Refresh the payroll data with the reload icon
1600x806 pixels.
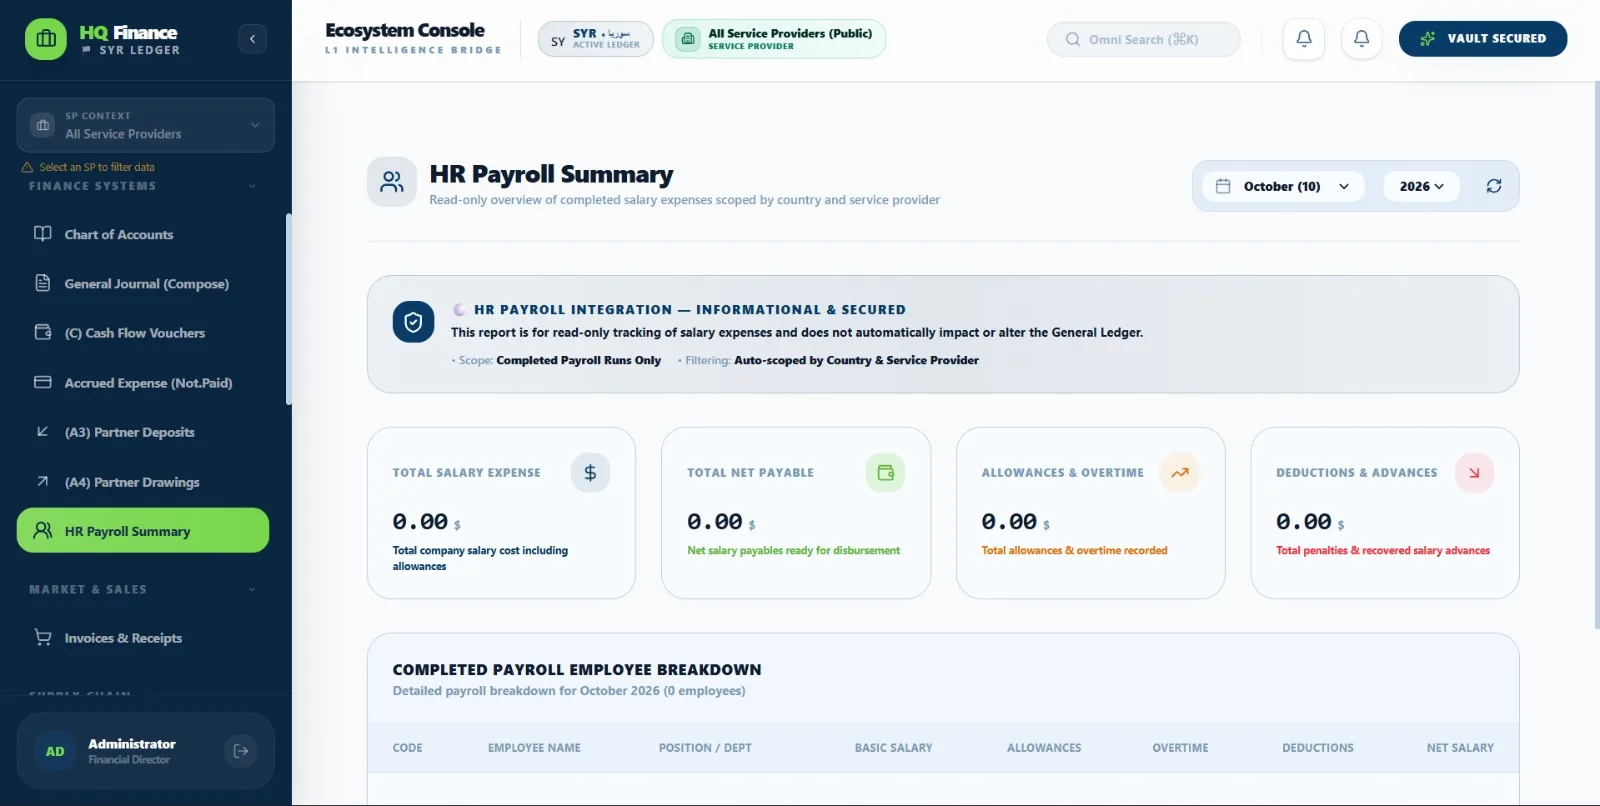pos(1494,186)
